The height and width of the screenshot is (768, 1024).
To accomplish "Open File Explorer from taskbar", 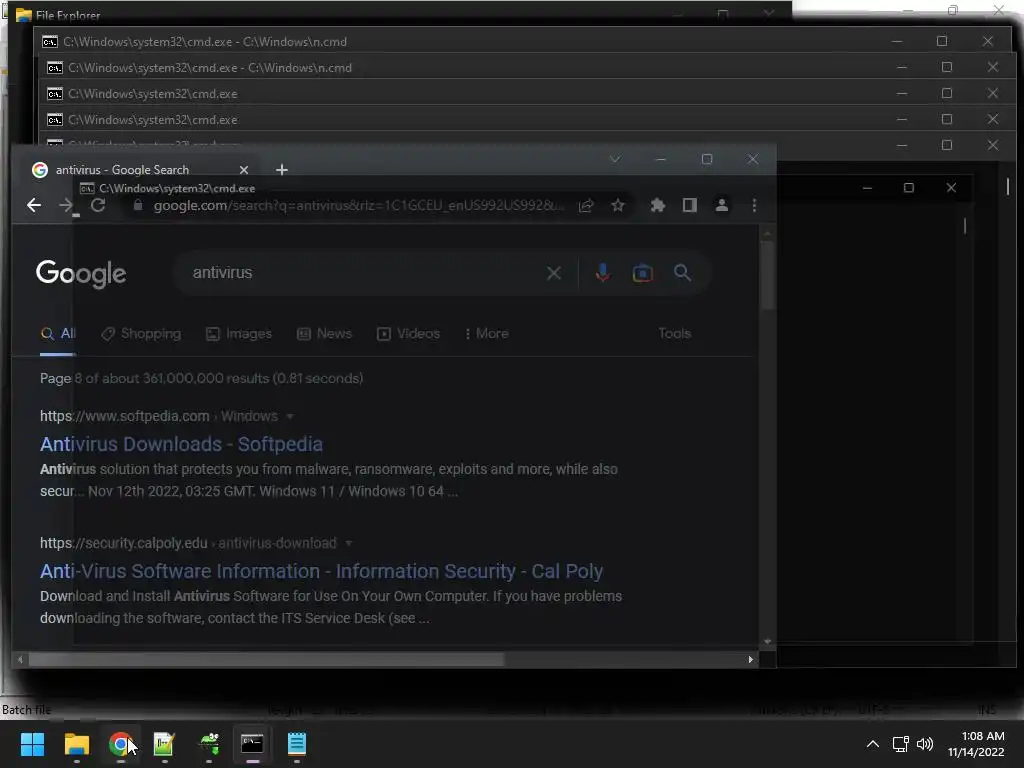I will [x=76, y=744].
